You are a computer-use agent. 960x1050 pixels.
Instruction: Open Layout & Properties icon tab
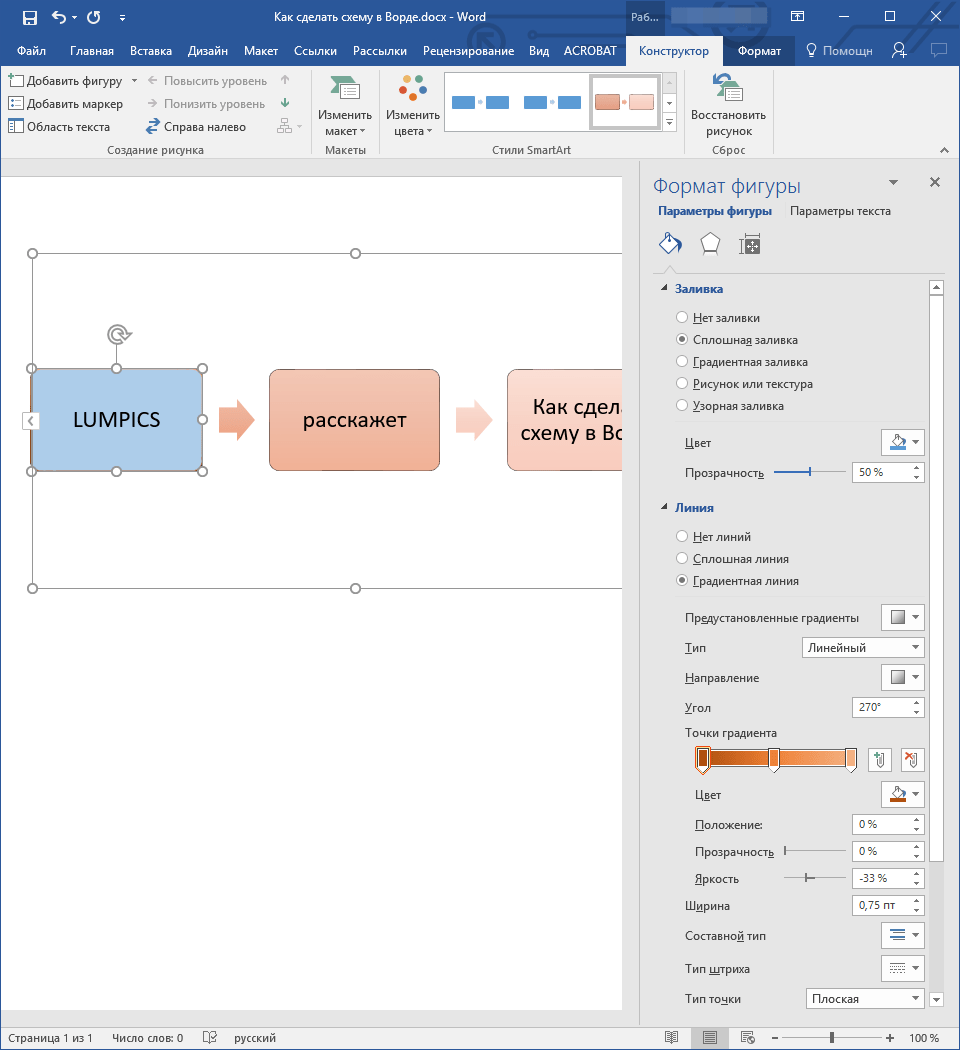coord(749,244)
